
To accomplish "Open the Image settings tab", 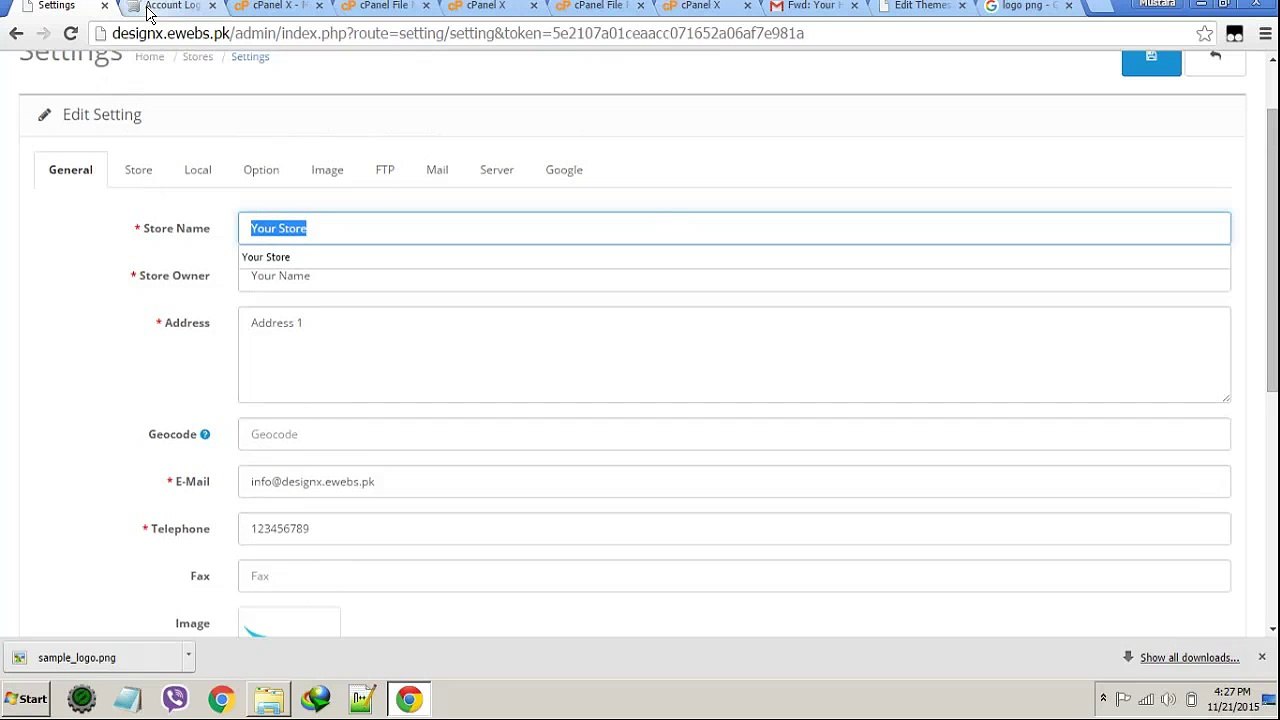I will (327, 170).
